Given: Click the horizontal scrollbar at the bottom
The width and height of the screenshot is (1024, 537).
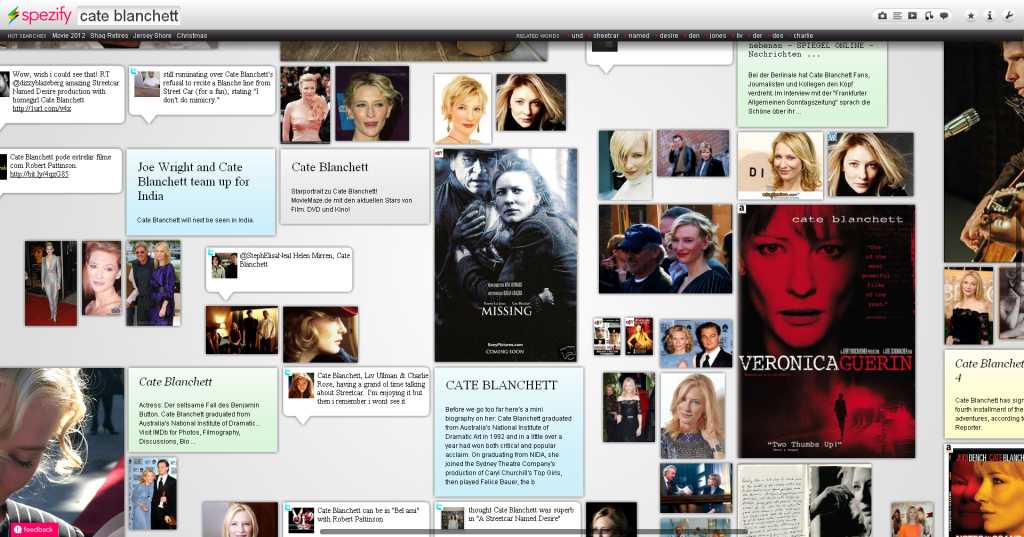Looking at the screenshot, I should (x=534, y=532).
